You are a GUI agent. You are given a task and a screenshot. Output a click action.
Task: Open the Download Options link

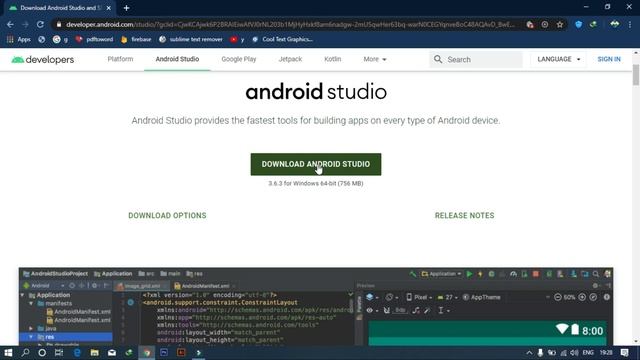(167, 216)
